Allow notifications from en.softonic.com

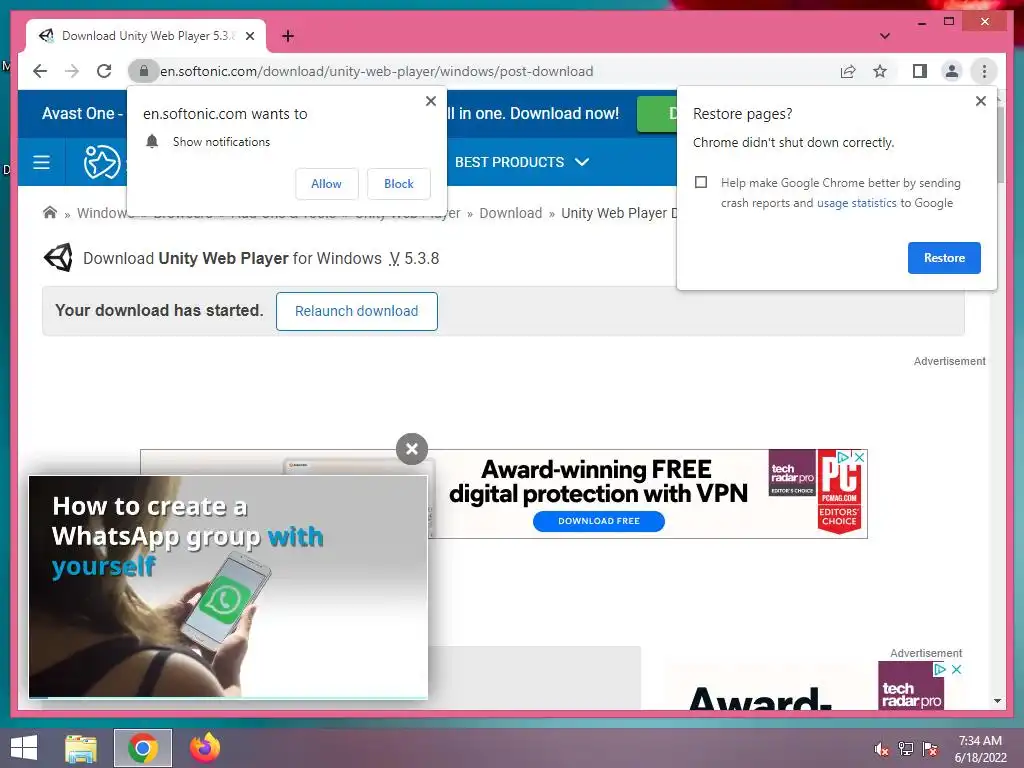[x=327, y=184]
